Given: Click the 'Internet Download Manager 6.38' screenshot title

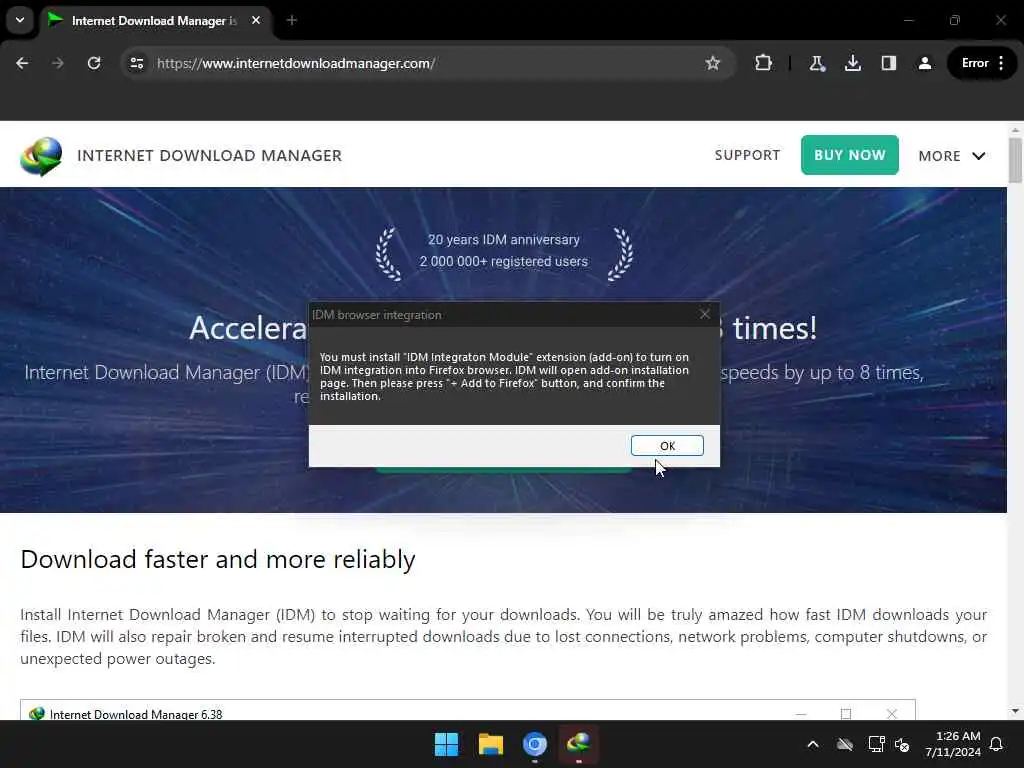Looking at the screenshot, I should coord(136,714).
